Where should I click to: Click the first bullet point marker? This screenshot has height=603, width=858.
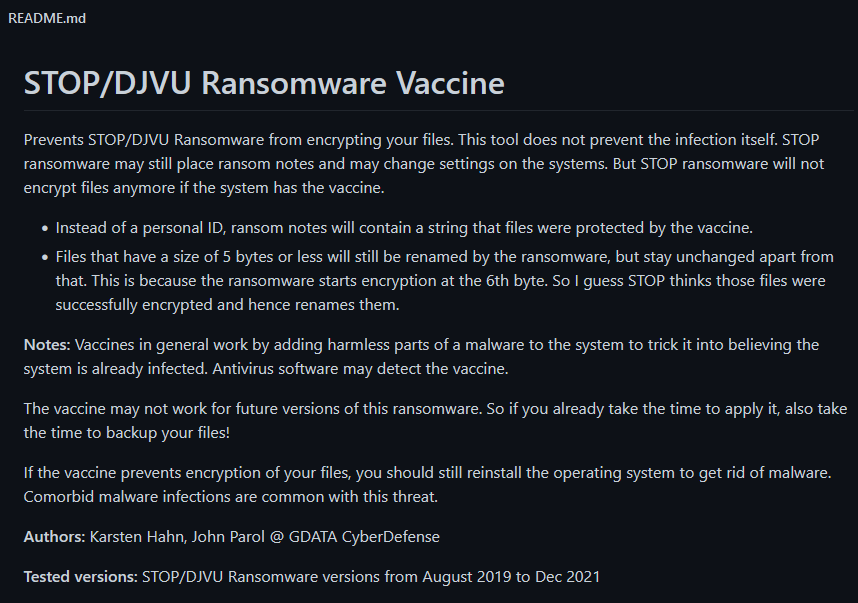44,228
